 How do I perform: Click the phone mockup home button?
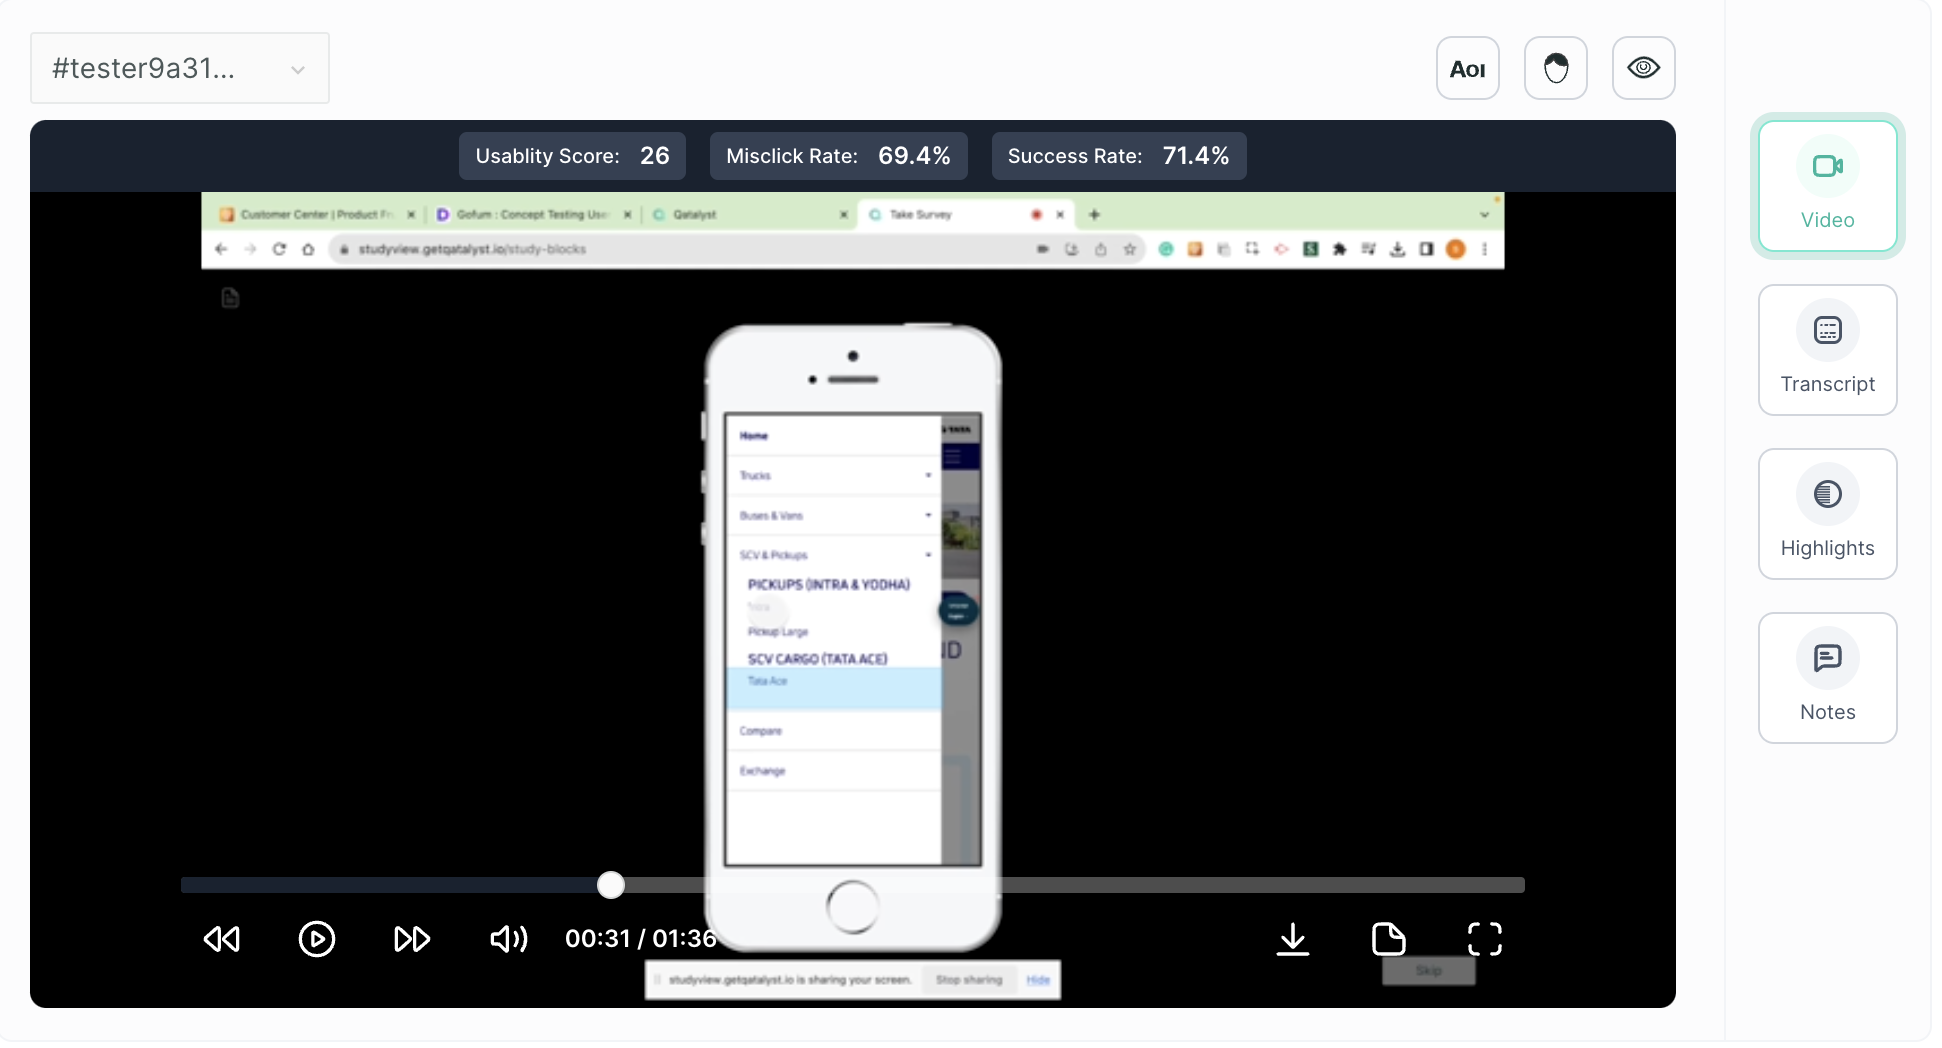coord(853,907)
